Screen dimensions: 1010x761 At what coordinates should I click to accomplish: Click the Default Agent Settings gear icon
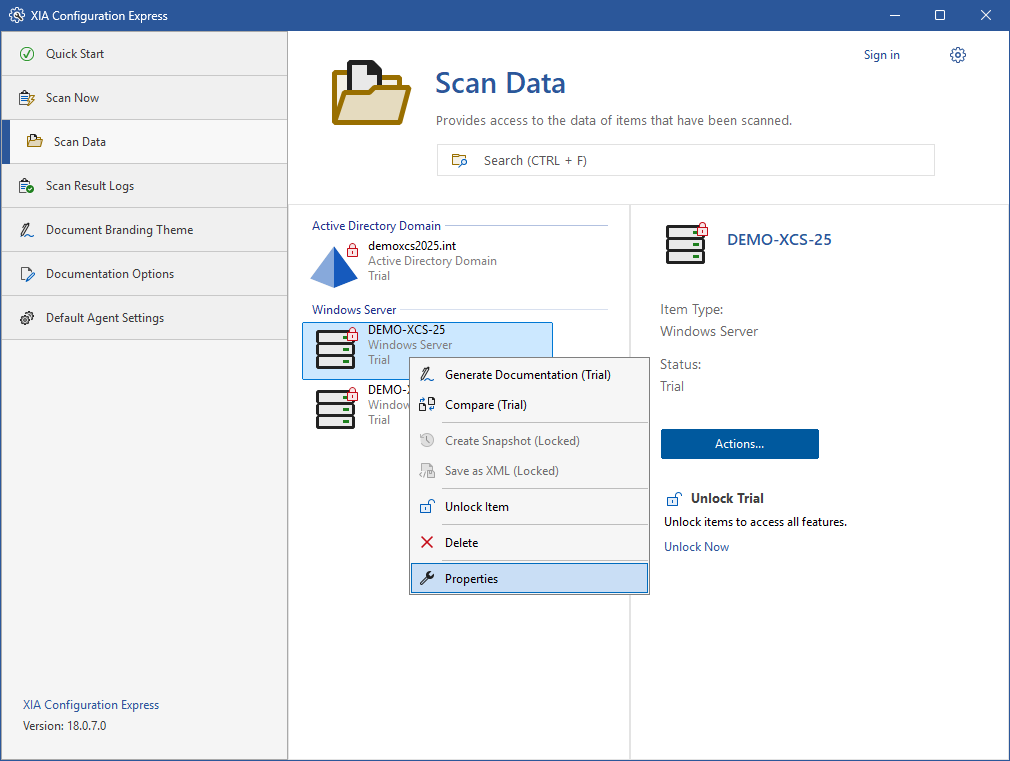27,318
